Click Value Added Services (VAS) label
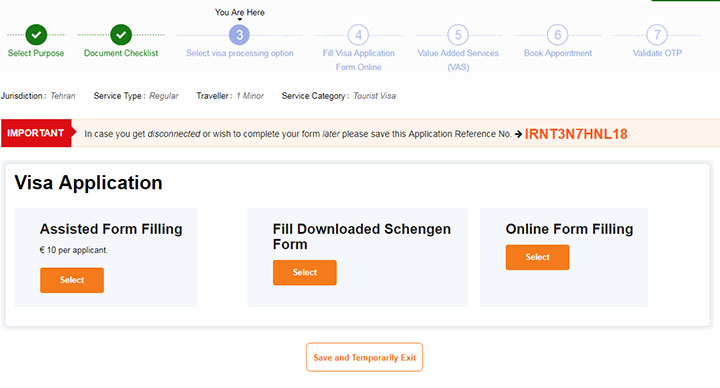Viewport: 720px width, 388px height. tap(458, 60)
